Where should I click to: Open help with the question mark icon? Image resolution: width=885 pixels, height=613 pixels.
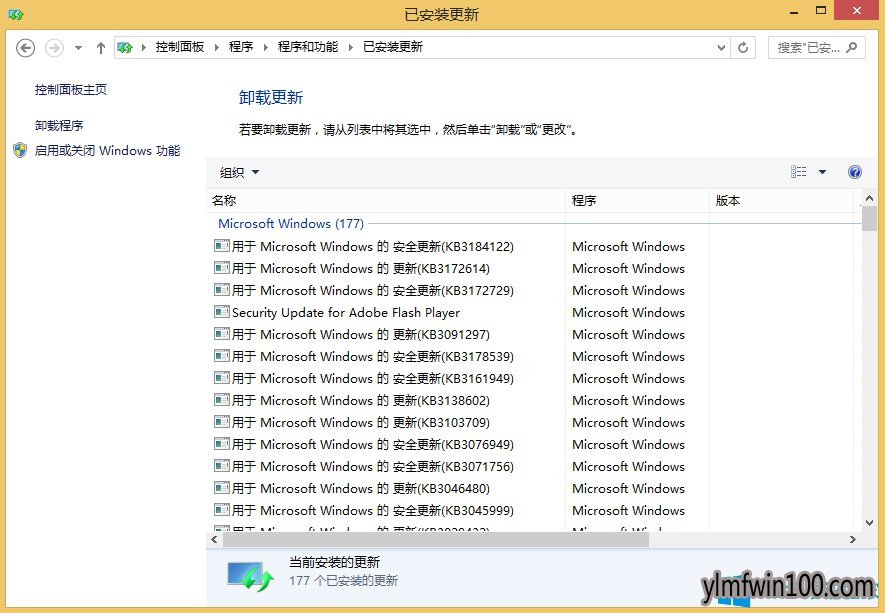coord(855,172)
